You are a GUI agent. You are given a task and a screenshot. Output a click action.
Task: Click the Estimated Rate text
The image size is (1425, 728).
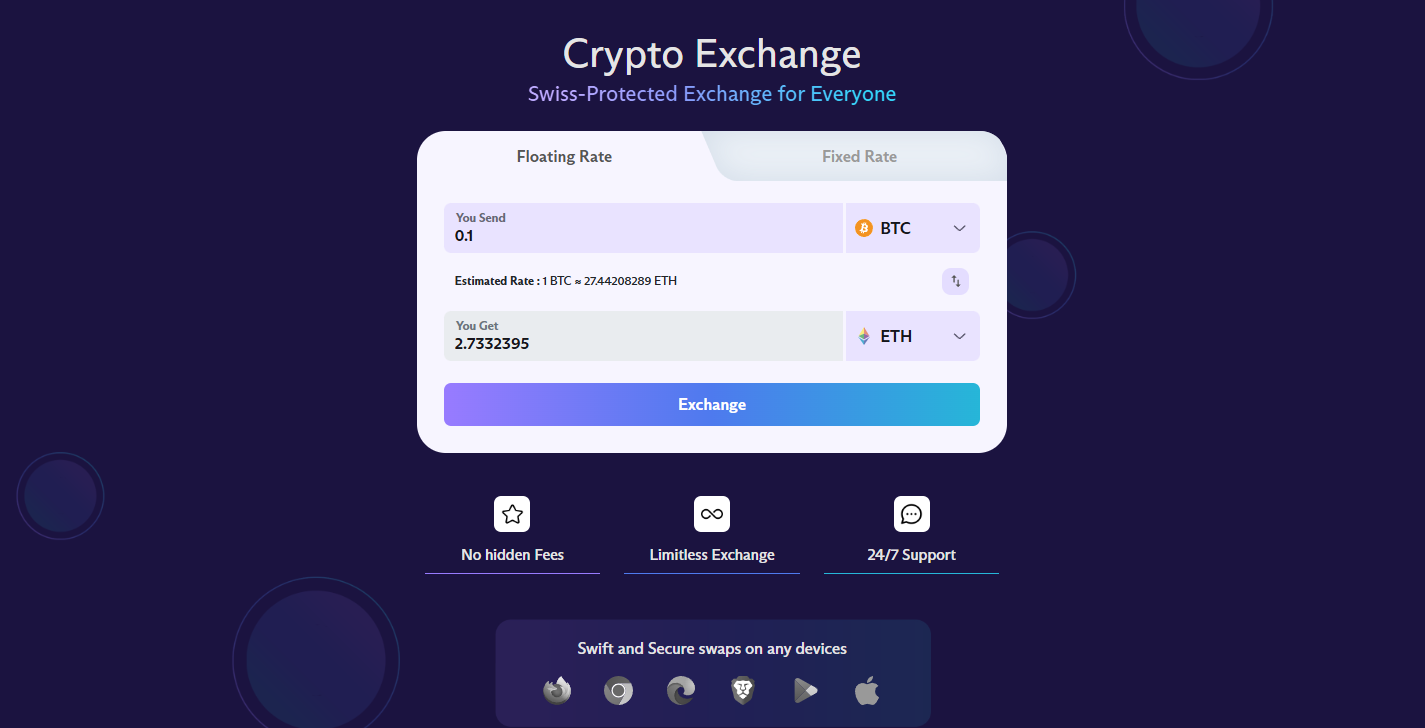(566, 281)
